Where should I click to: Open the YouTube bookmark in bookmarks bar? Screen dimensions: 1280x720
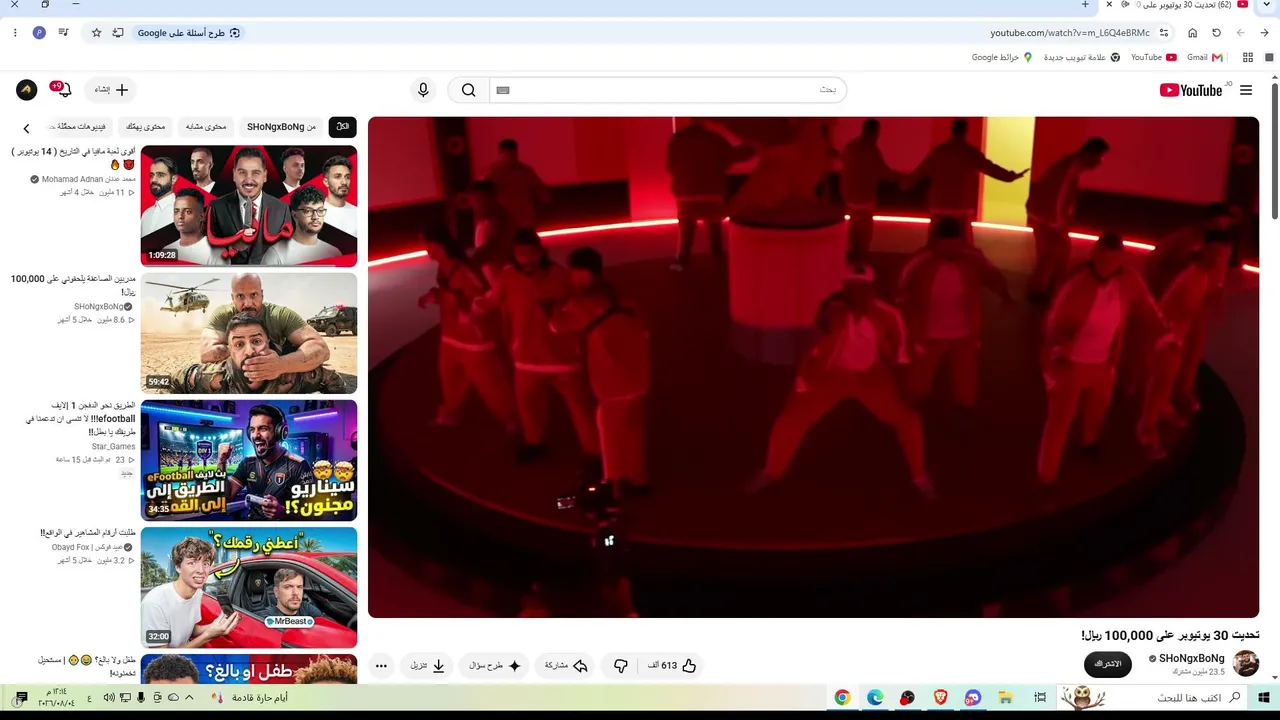coord(1153,57)
